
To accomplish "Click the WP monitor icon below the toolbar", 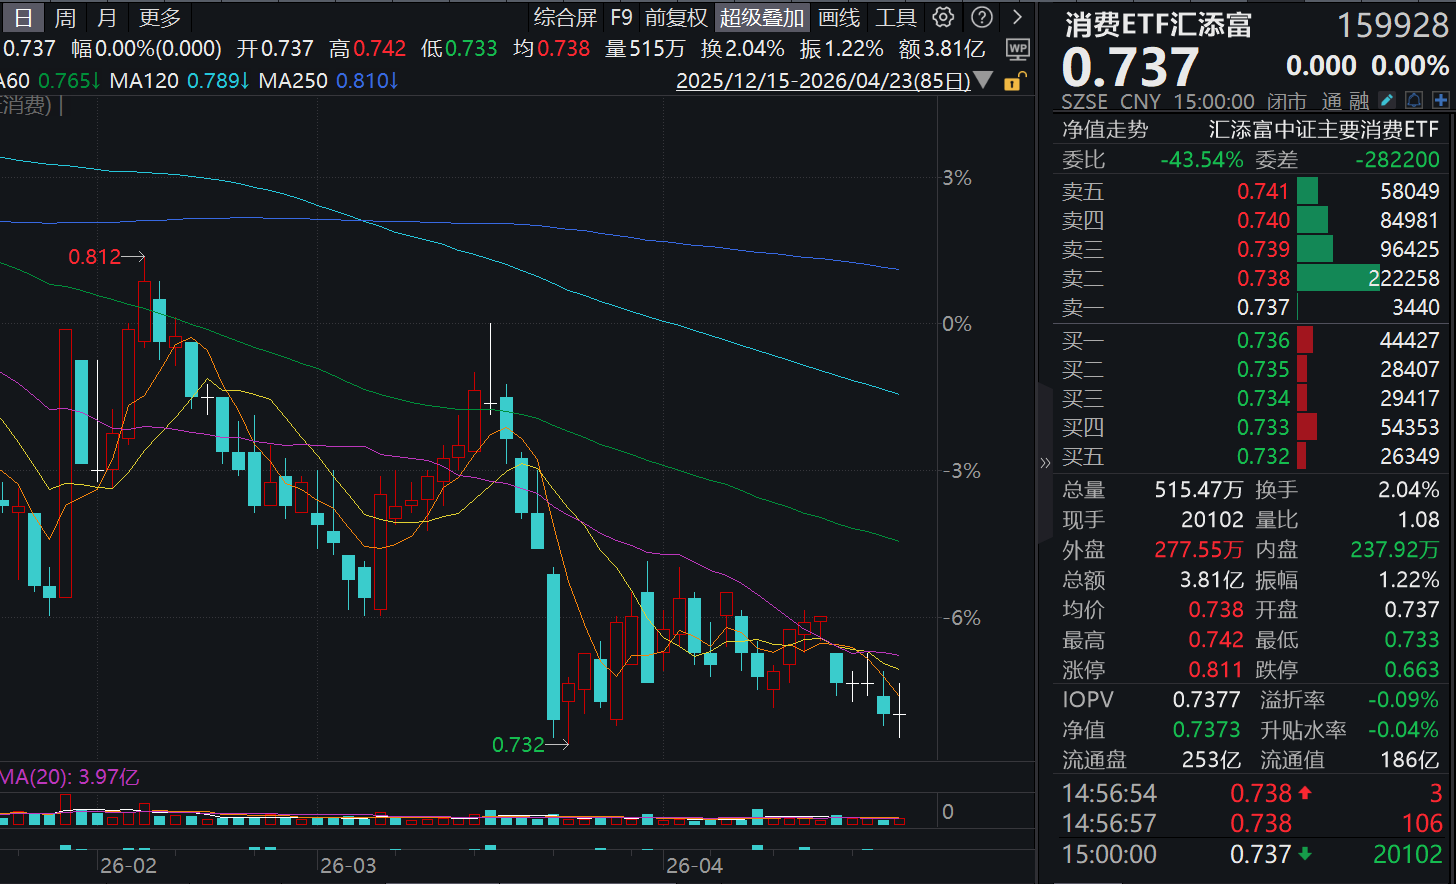I will click(x=1018, y=48).
